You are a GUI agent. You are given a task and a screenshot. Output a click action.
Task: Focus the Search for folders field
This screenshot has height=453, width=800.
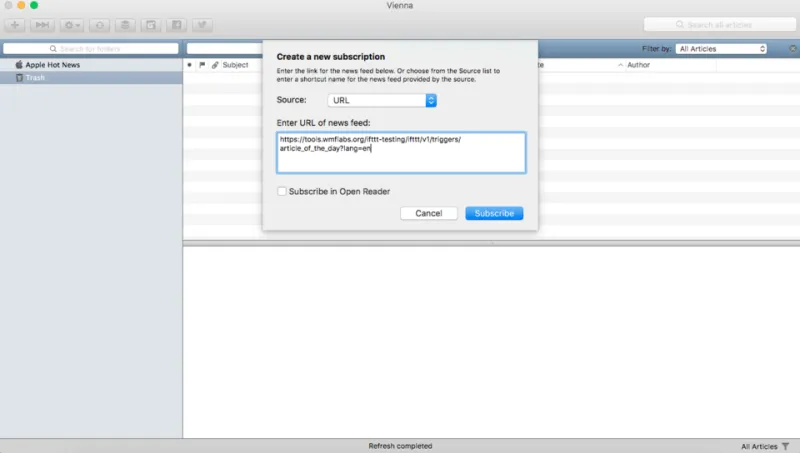click(x=91, y=49)
